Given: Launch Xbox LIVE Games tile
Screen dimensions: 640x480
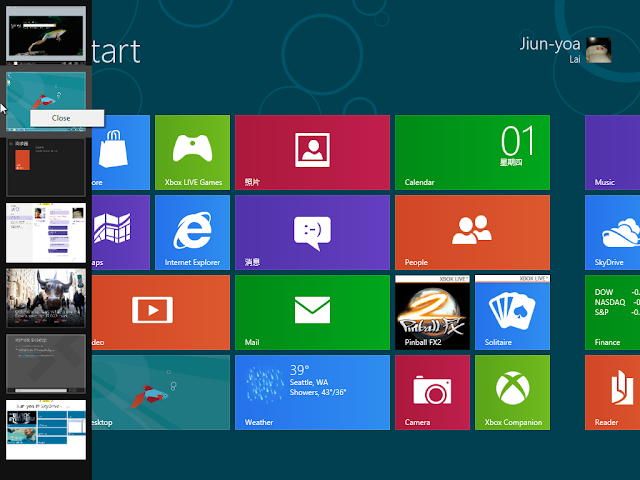Looking at the screenshot, I should [x=192, y=152].
